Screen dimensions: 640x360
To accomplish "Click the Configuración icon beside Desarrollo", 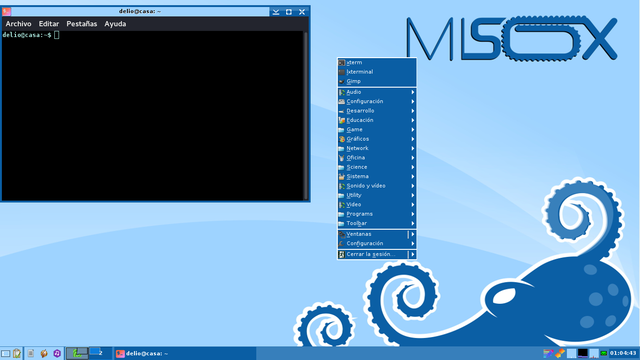I will click(342, 102).
